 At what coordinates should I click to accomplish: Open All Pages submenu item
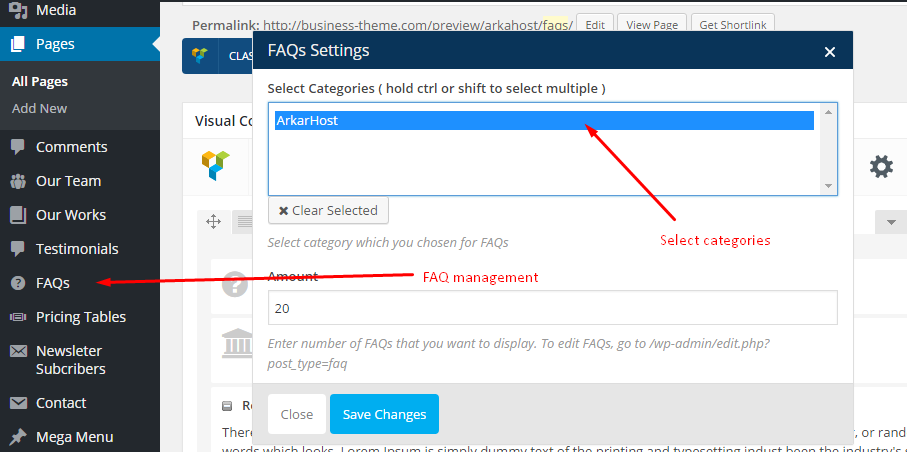40,82
